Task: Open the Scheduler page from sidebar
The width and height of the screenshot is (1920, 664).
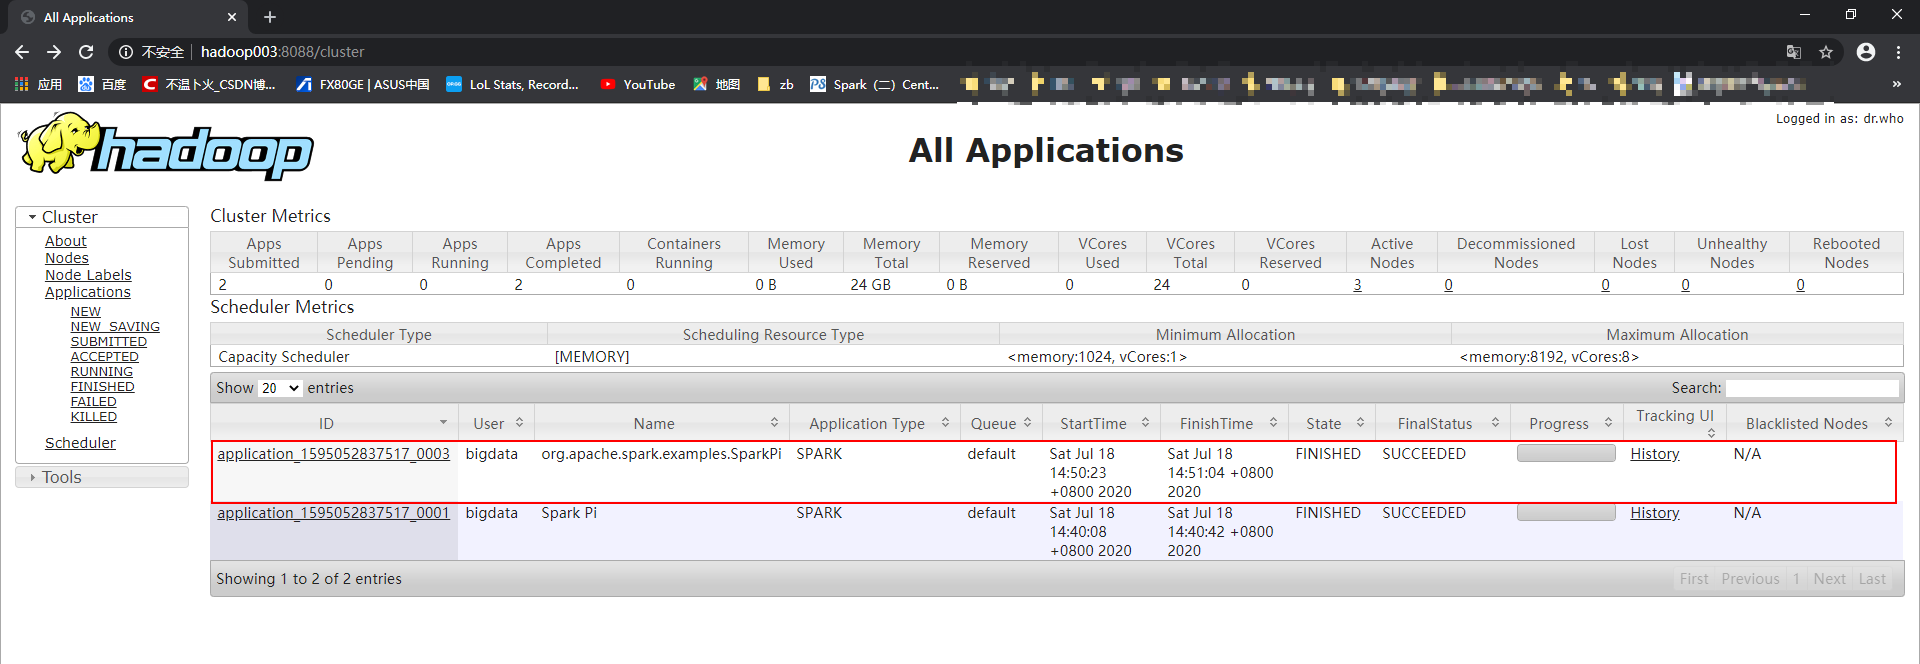Action: 80,443
